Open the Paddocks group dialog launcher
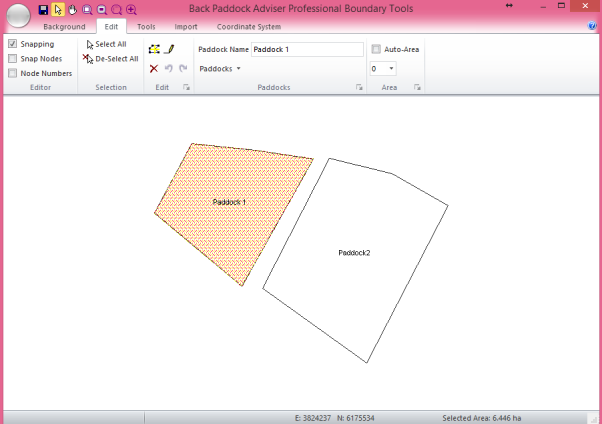The width and height of the screenshot is (602, 424). pyautogui.click(x=358, y=88)
